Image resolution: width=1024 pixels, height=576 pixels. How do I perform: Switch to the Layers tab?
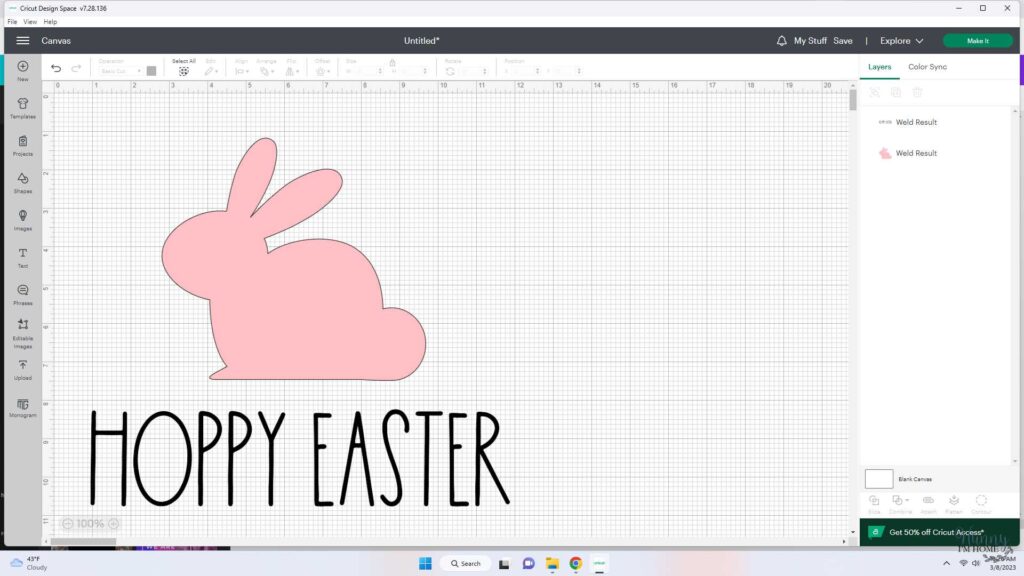coord(879,67)
